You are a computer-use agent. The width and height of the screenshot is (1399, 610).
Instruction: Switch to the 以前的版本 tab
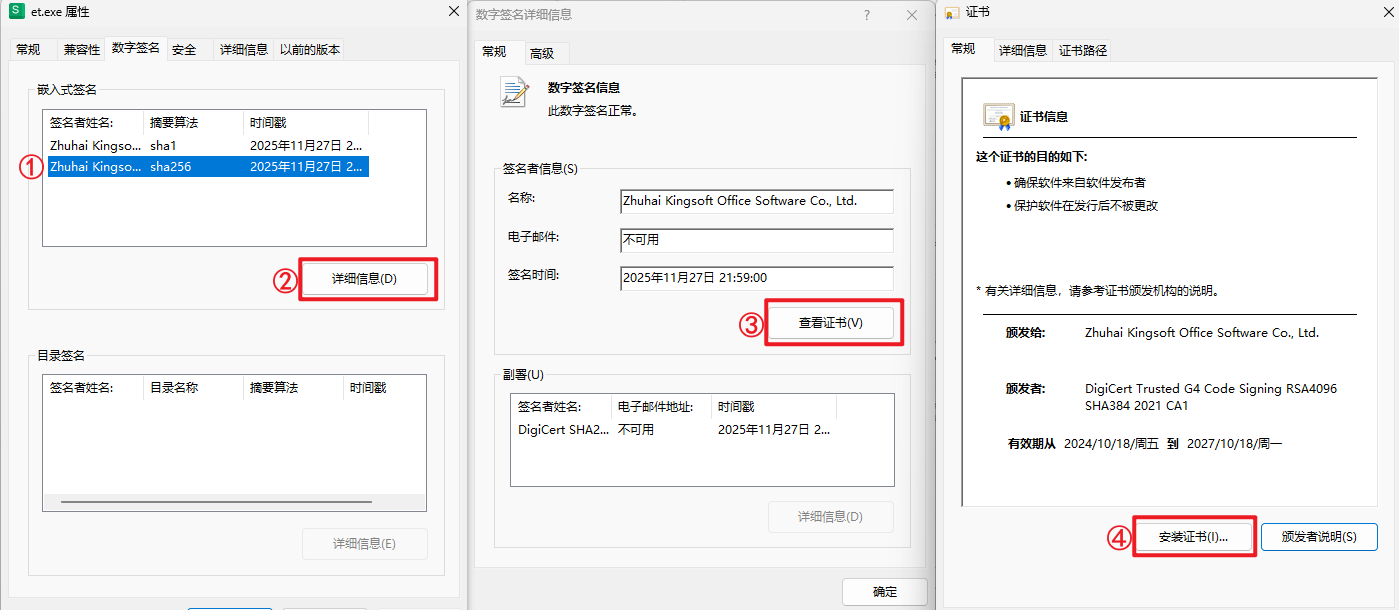coord(309,50)
